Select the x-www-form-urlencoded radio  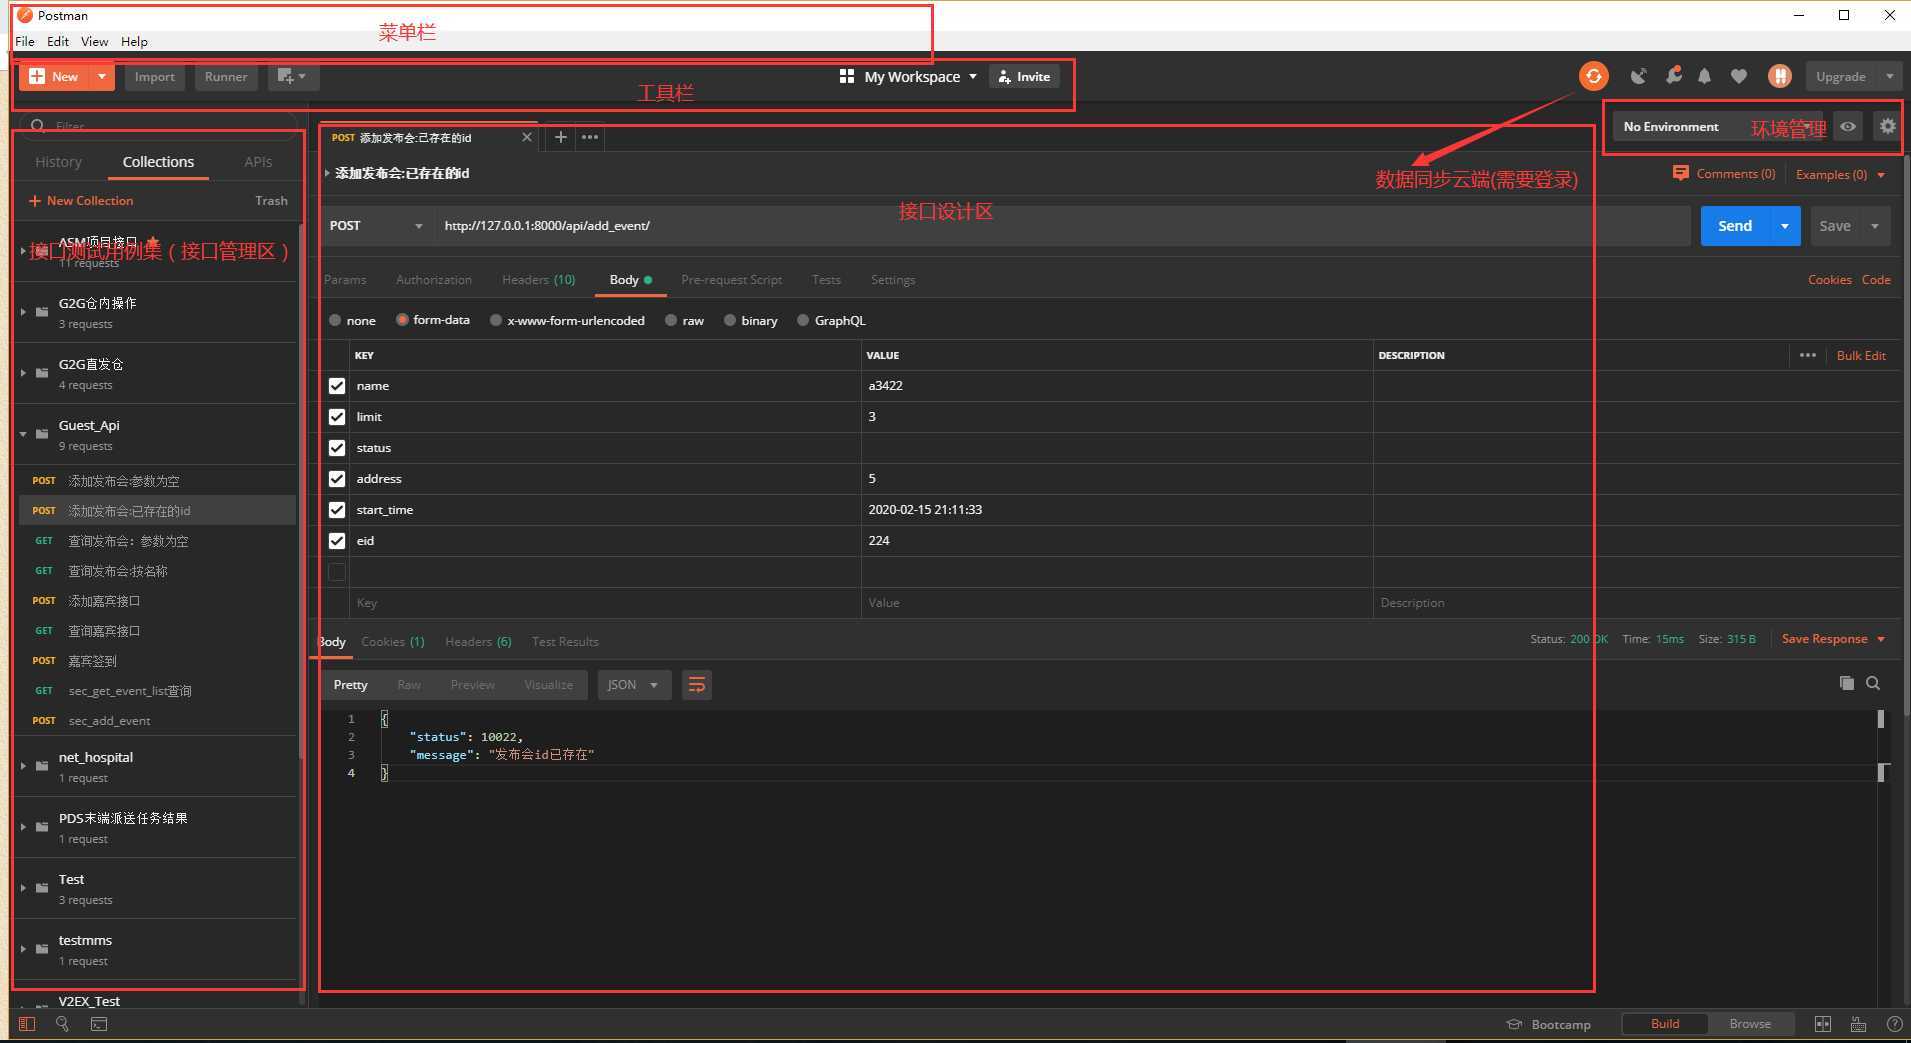[496, 321]
